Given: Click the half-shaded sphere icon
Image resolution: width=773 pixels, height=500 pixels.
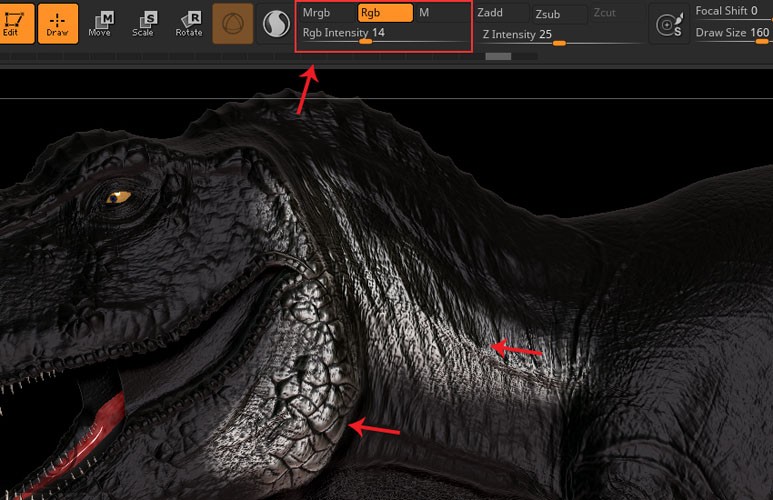Looking at the screenshot, I should pos(274,23).
